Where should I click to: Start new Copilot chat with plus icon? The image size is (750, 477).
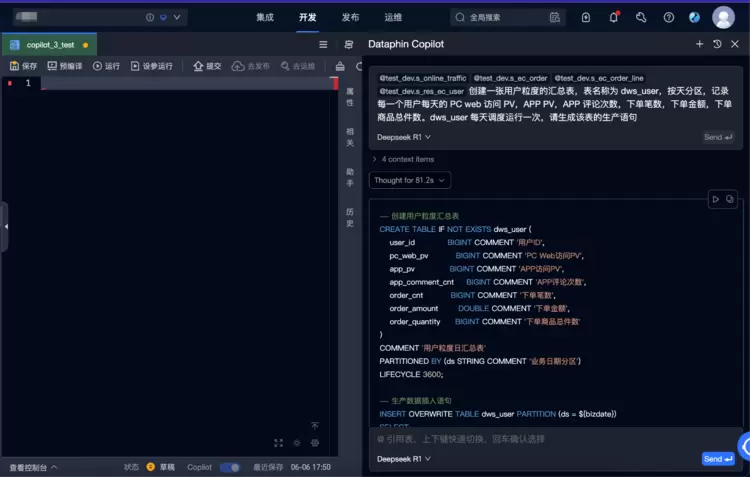pos(699,44)
